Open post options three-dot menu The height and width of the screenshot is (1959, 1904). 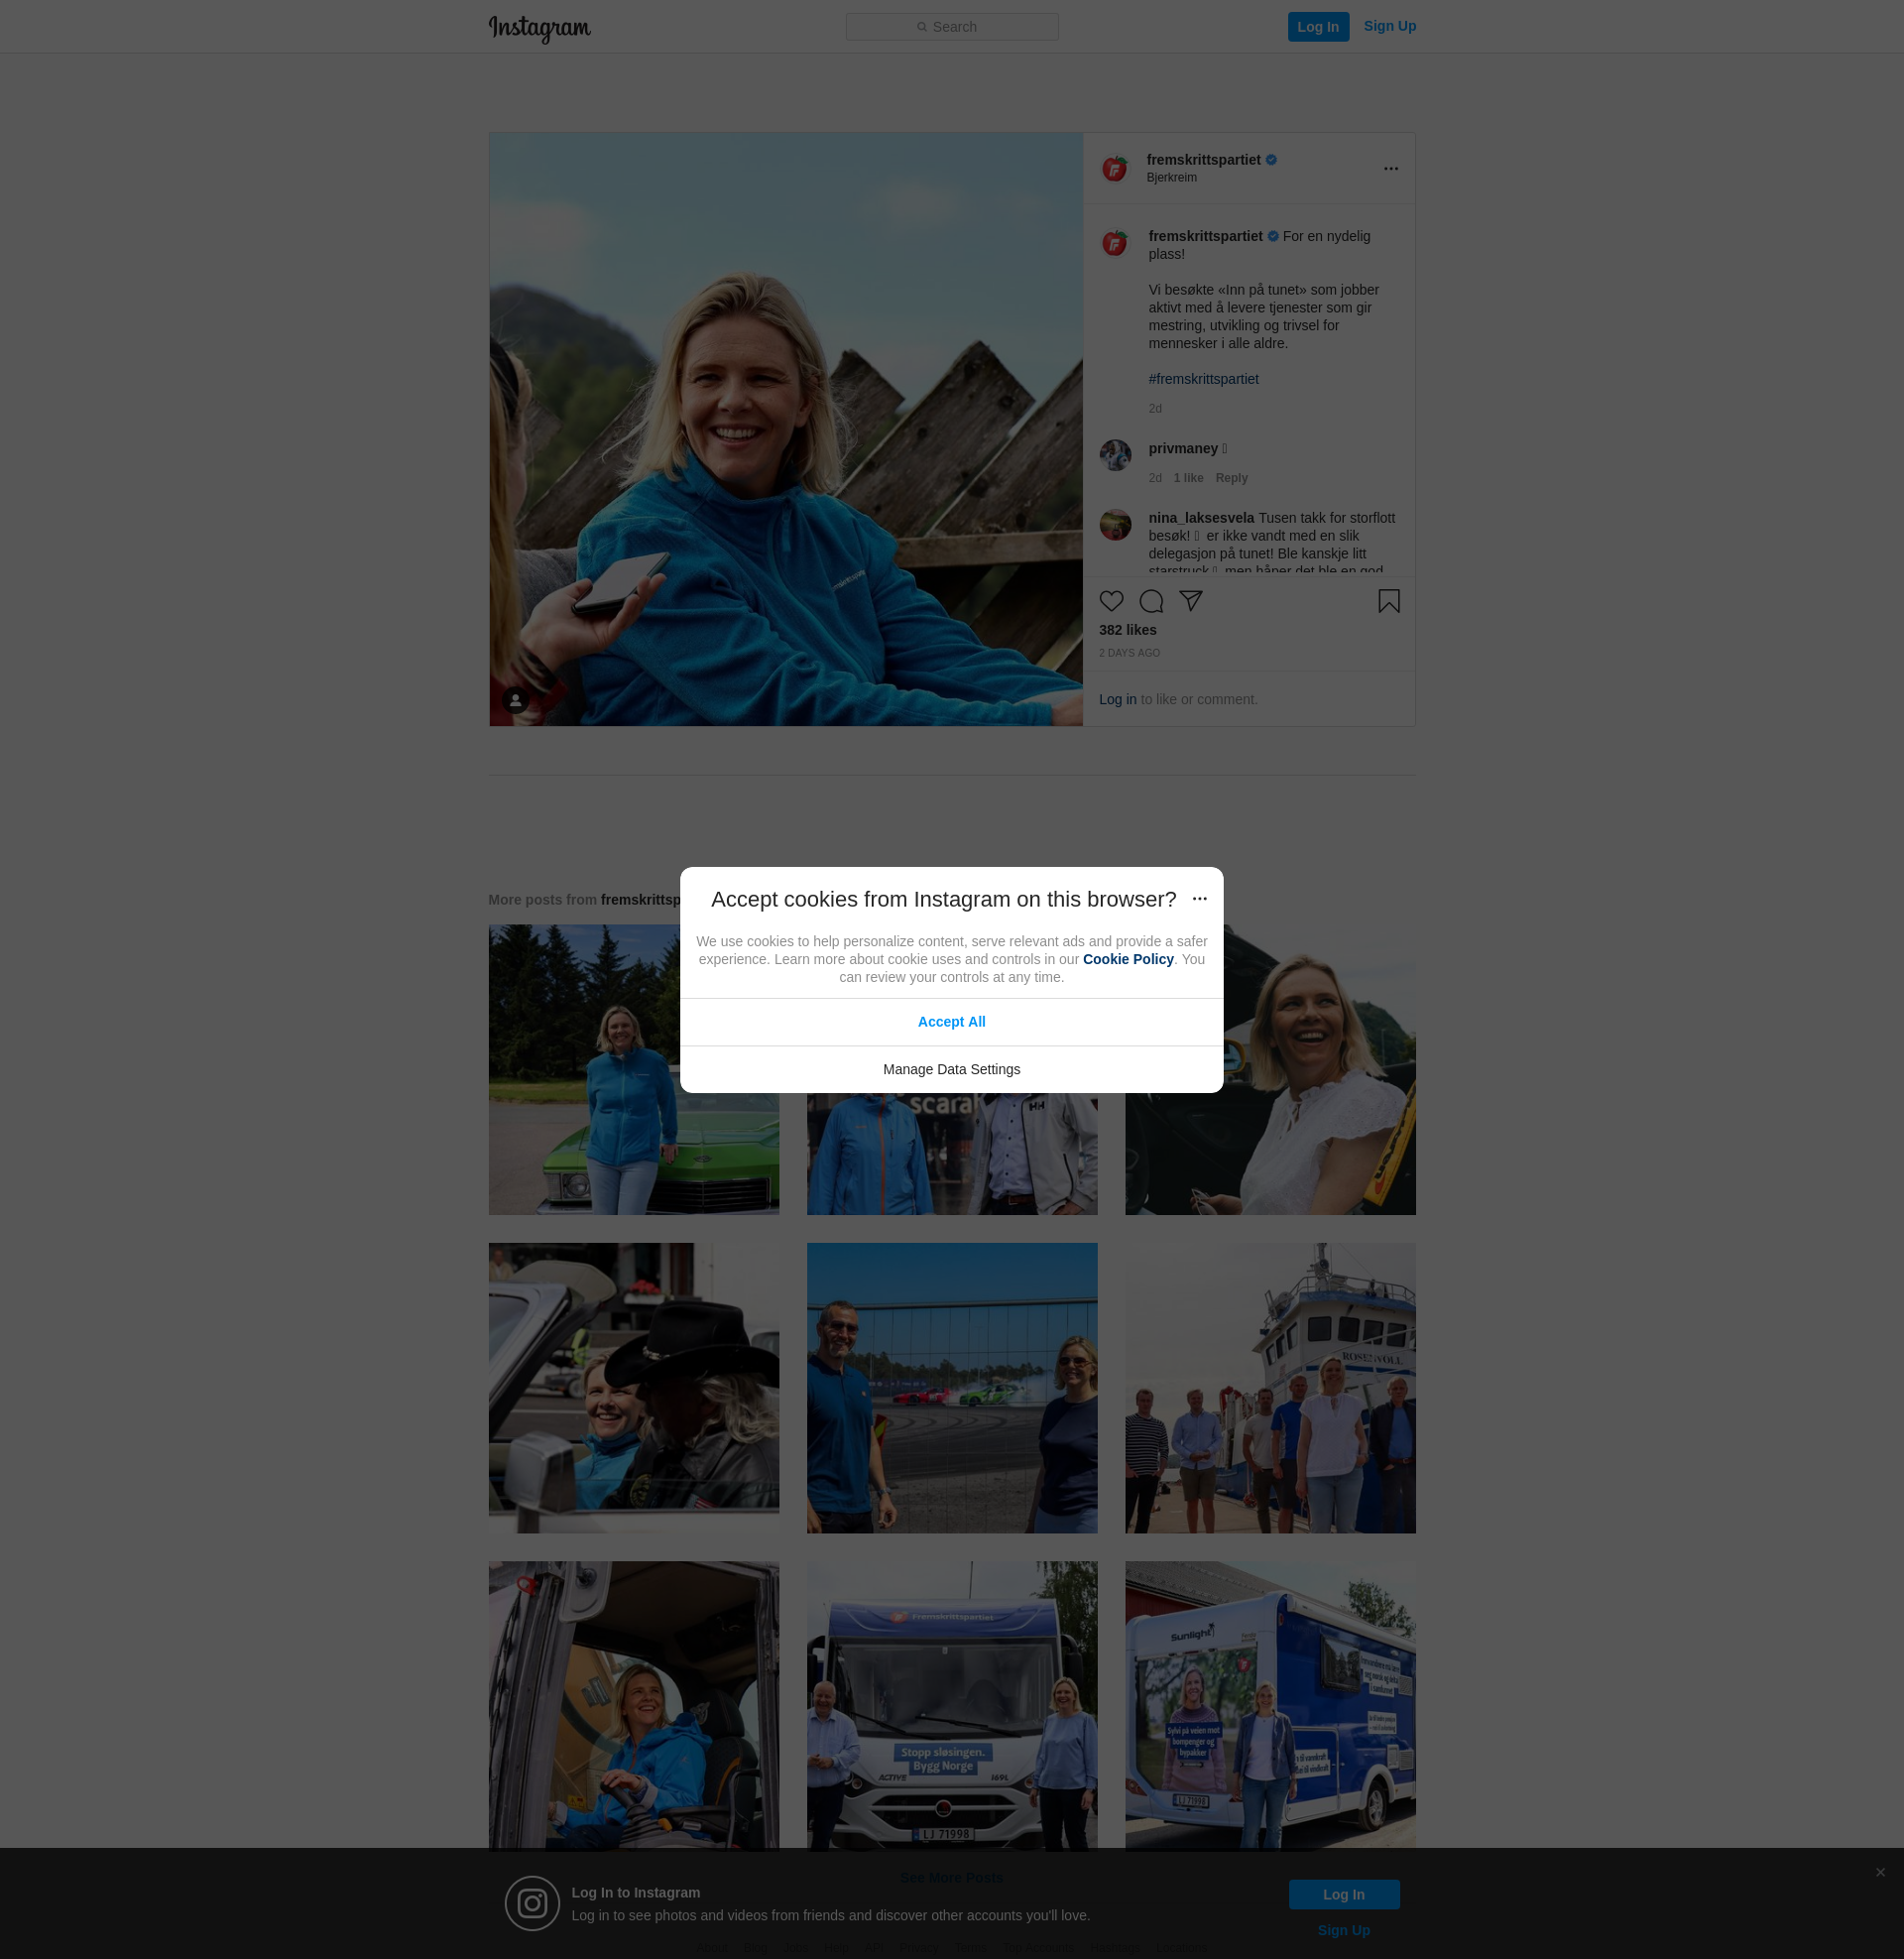tap(1390, 169)
